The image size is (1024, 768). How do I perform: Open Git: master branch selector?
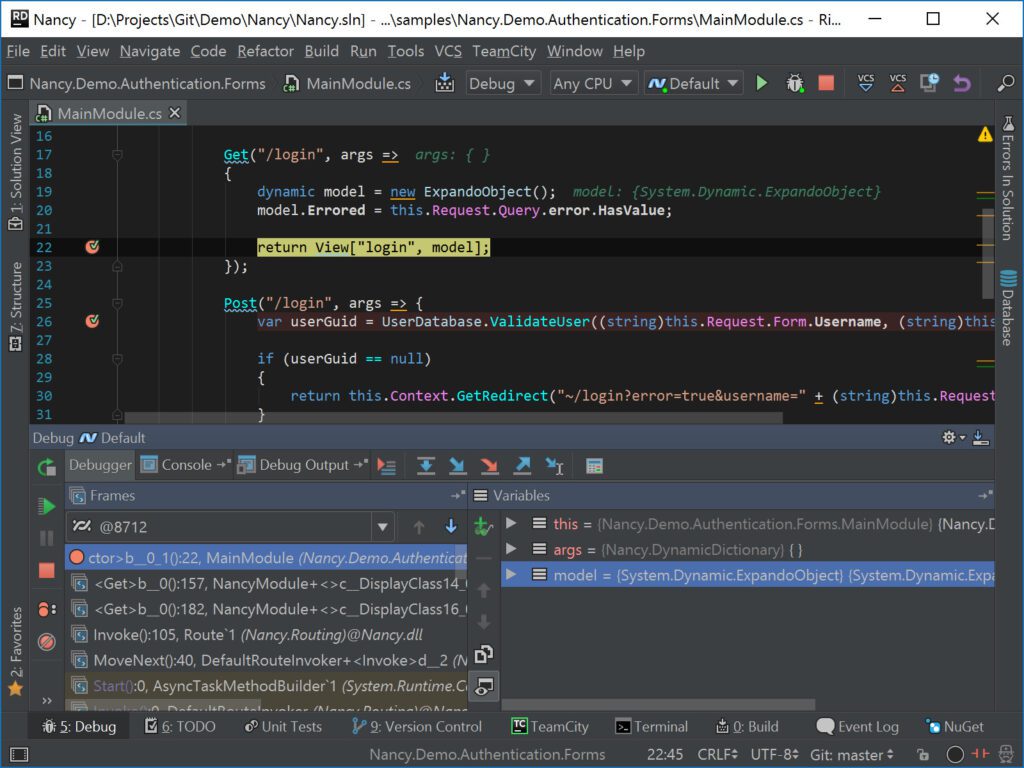[x=852, y=755]
